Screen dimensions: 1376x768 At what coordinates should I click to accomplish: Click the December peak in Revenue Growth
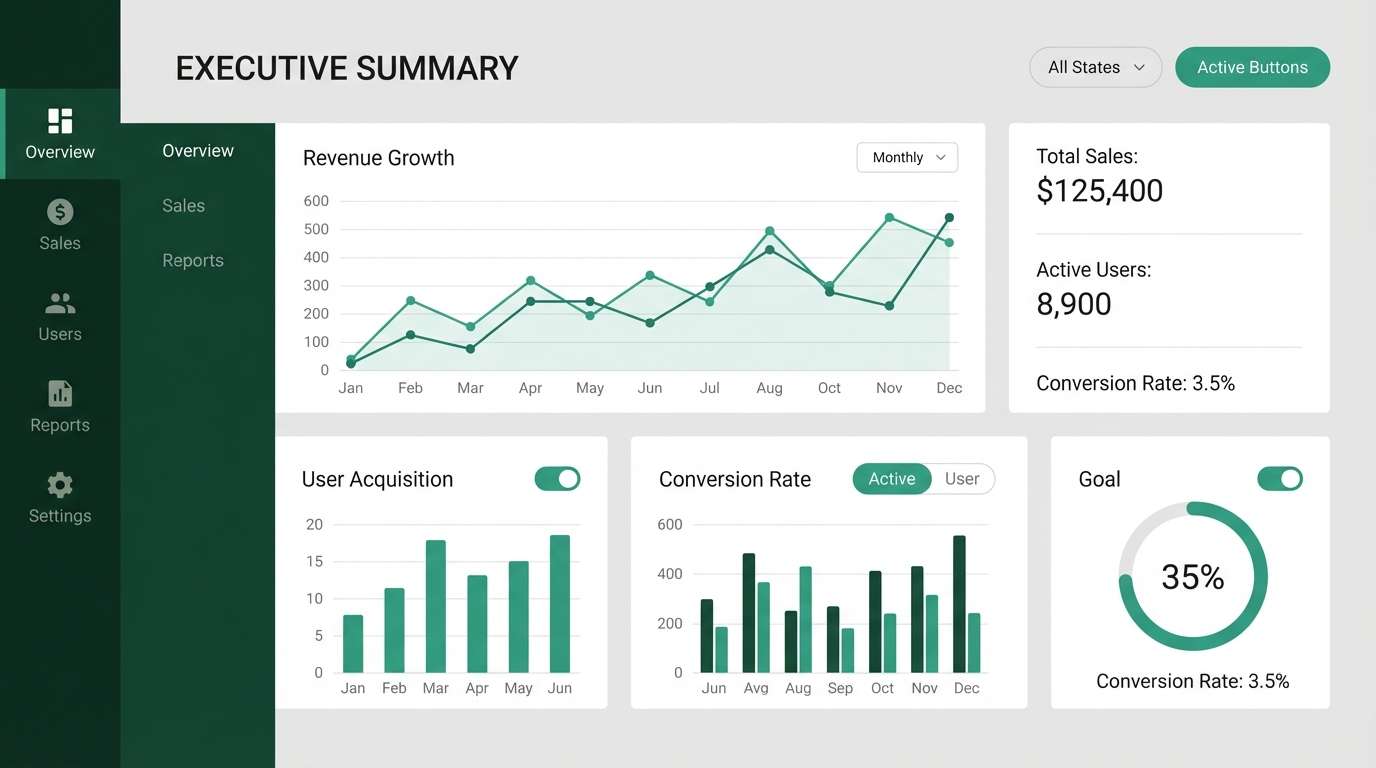(948, 215)
